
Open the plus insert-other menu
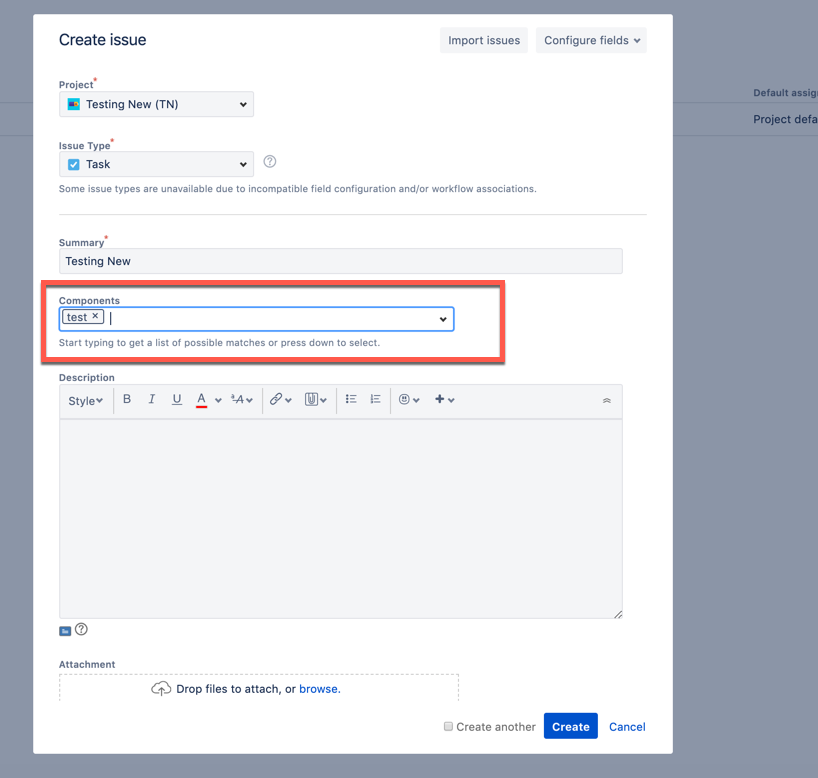444,400
